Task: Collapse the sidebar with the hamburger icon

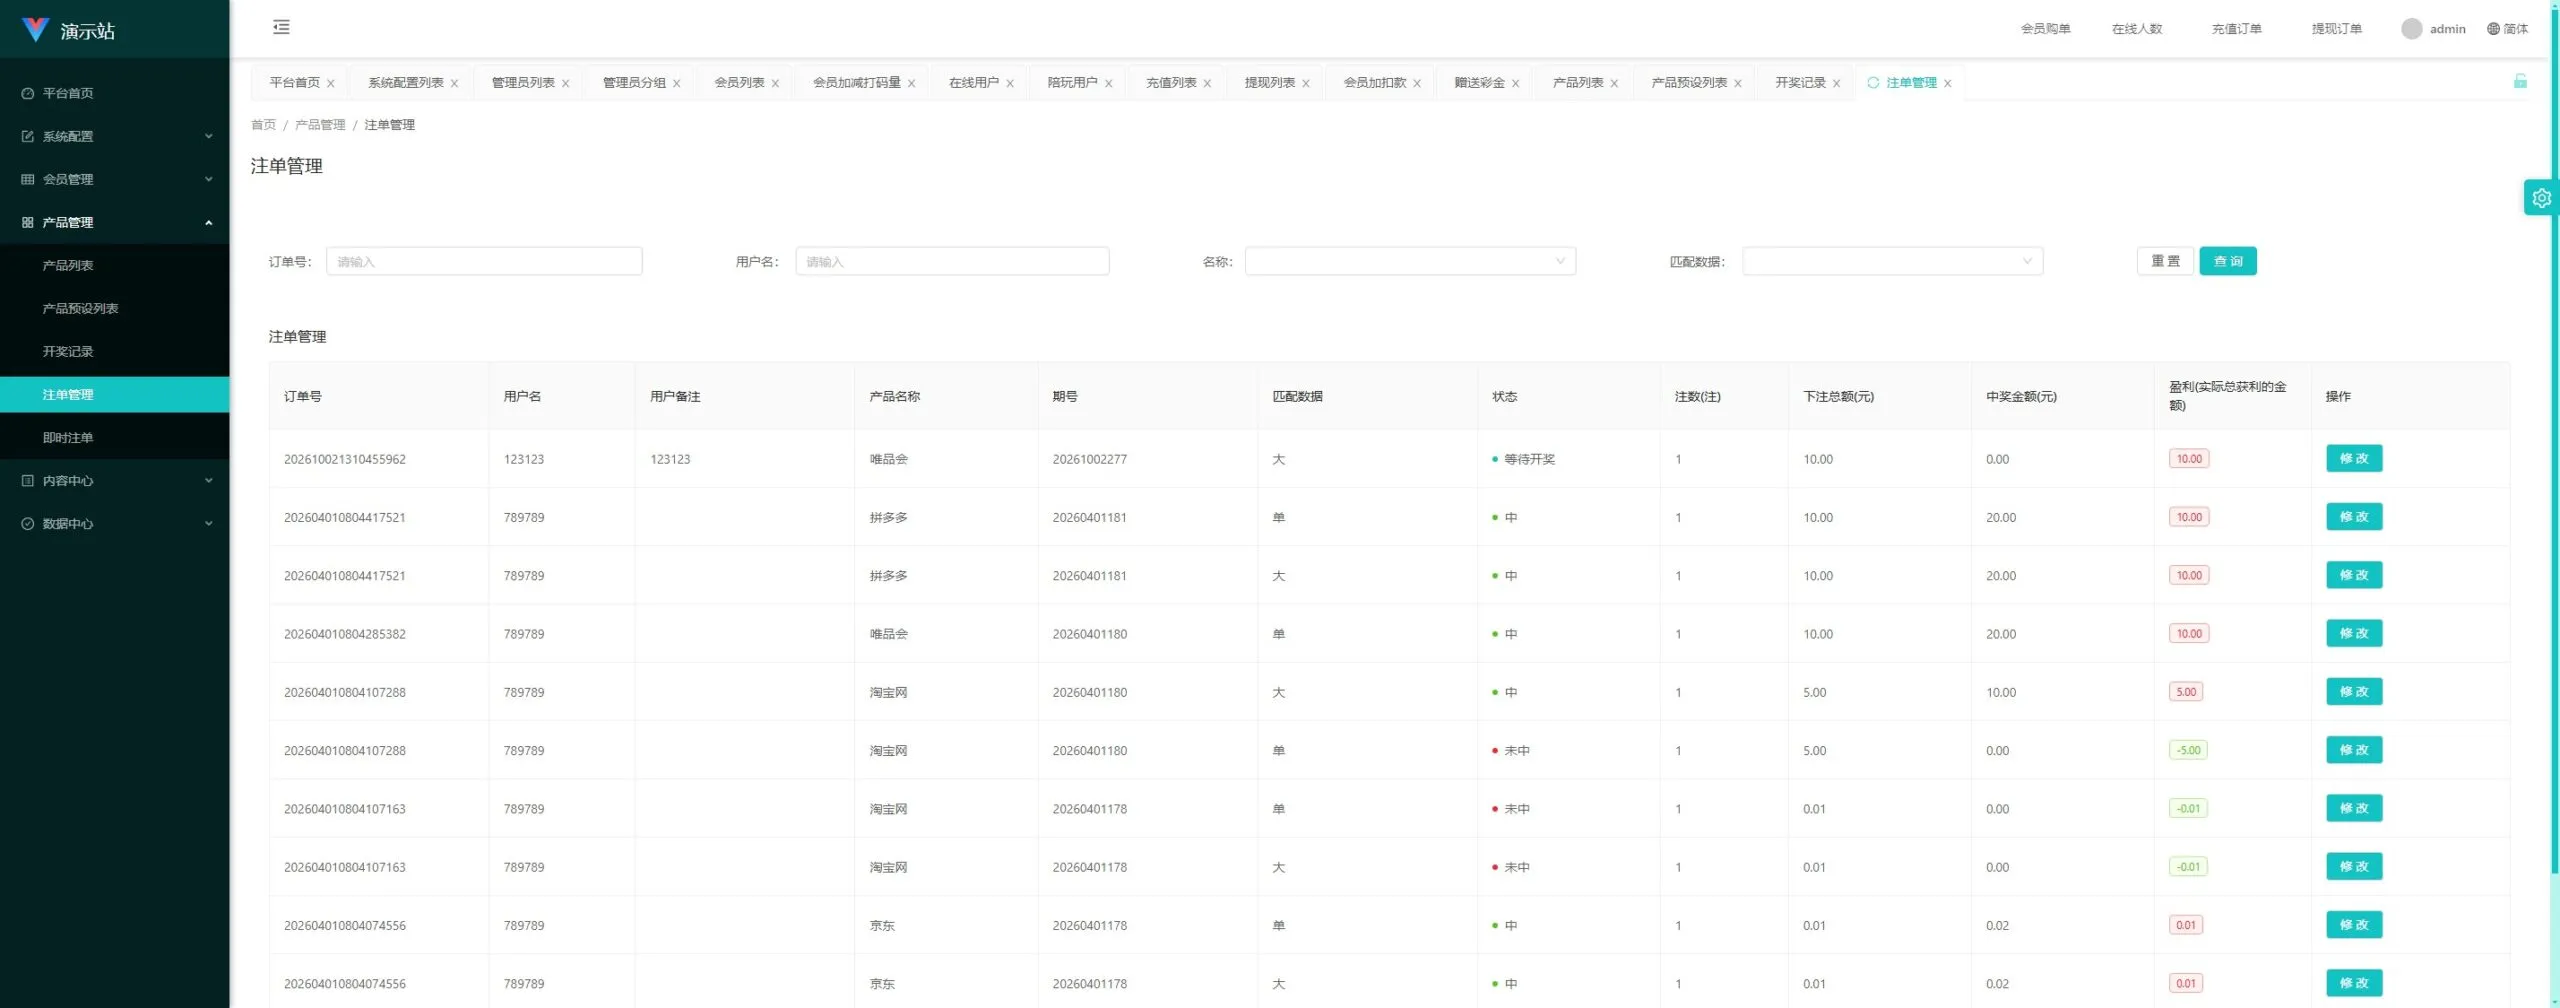Action: point(281,28)
